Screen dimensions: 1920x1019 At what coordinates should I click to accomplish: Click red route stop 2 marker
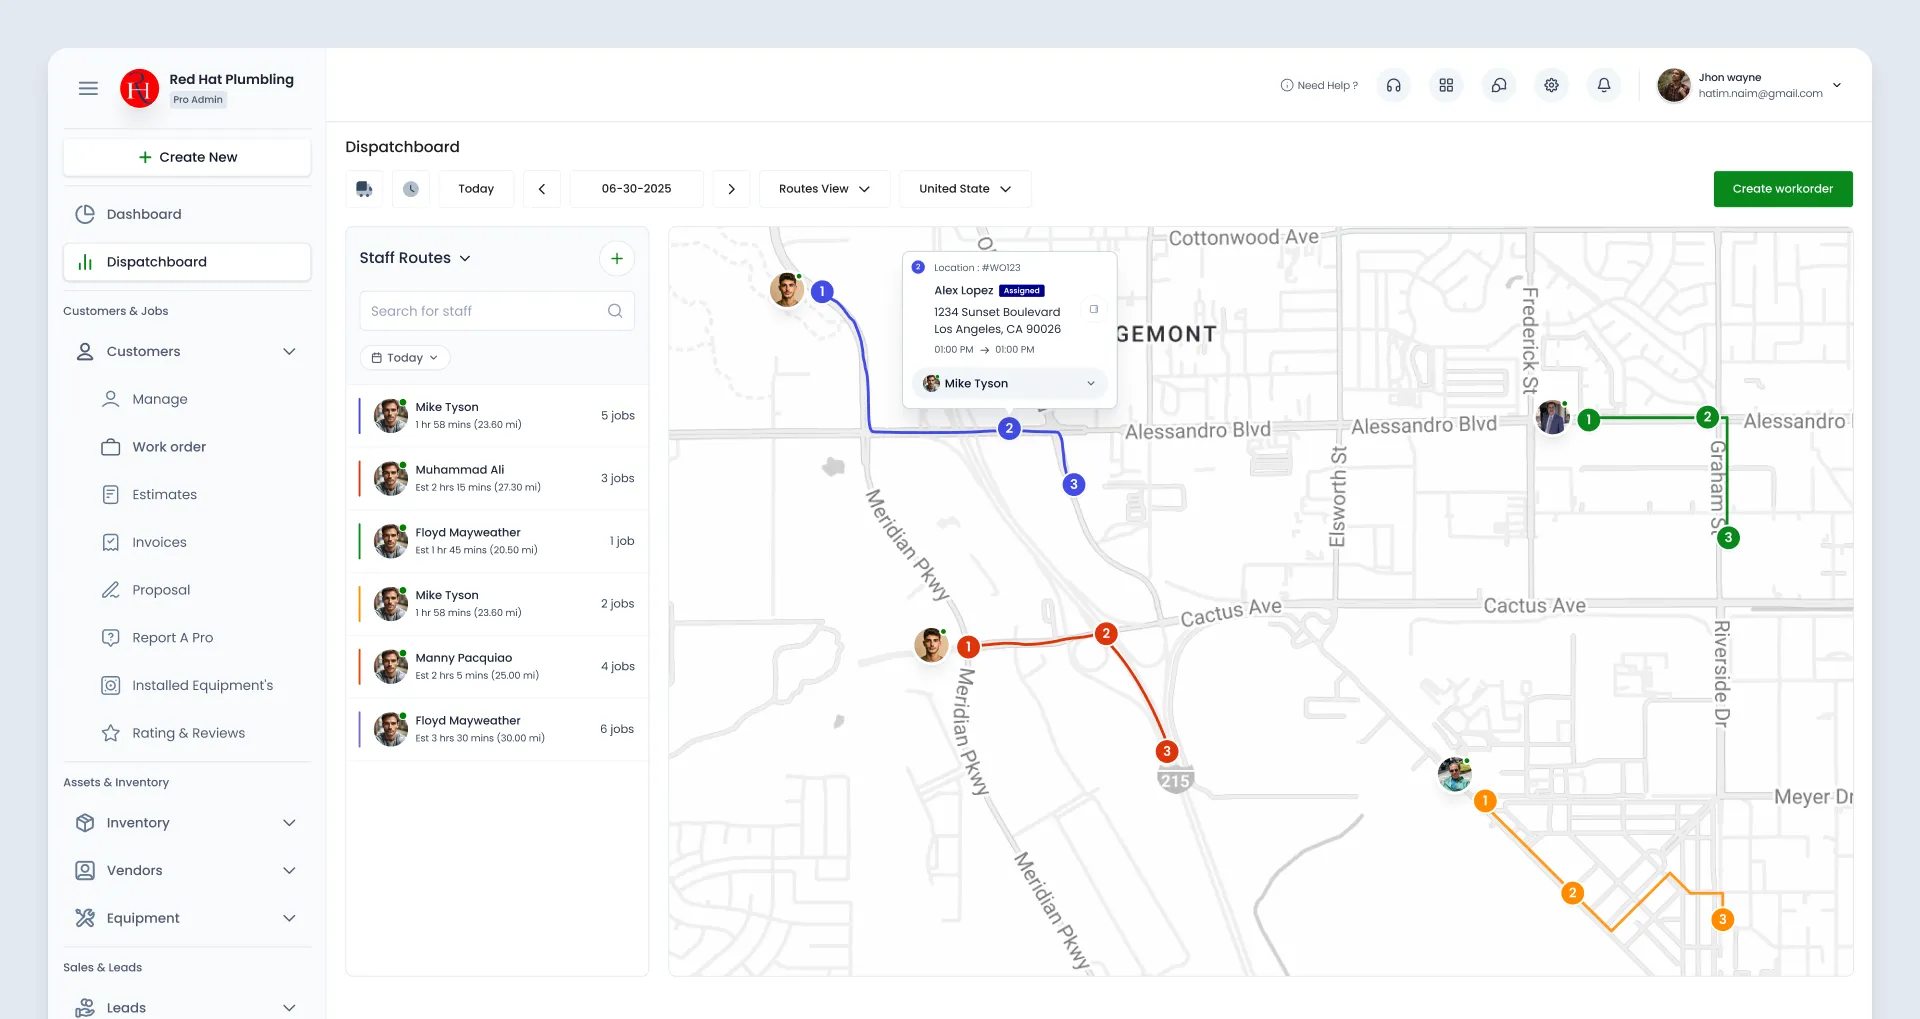1106,633
